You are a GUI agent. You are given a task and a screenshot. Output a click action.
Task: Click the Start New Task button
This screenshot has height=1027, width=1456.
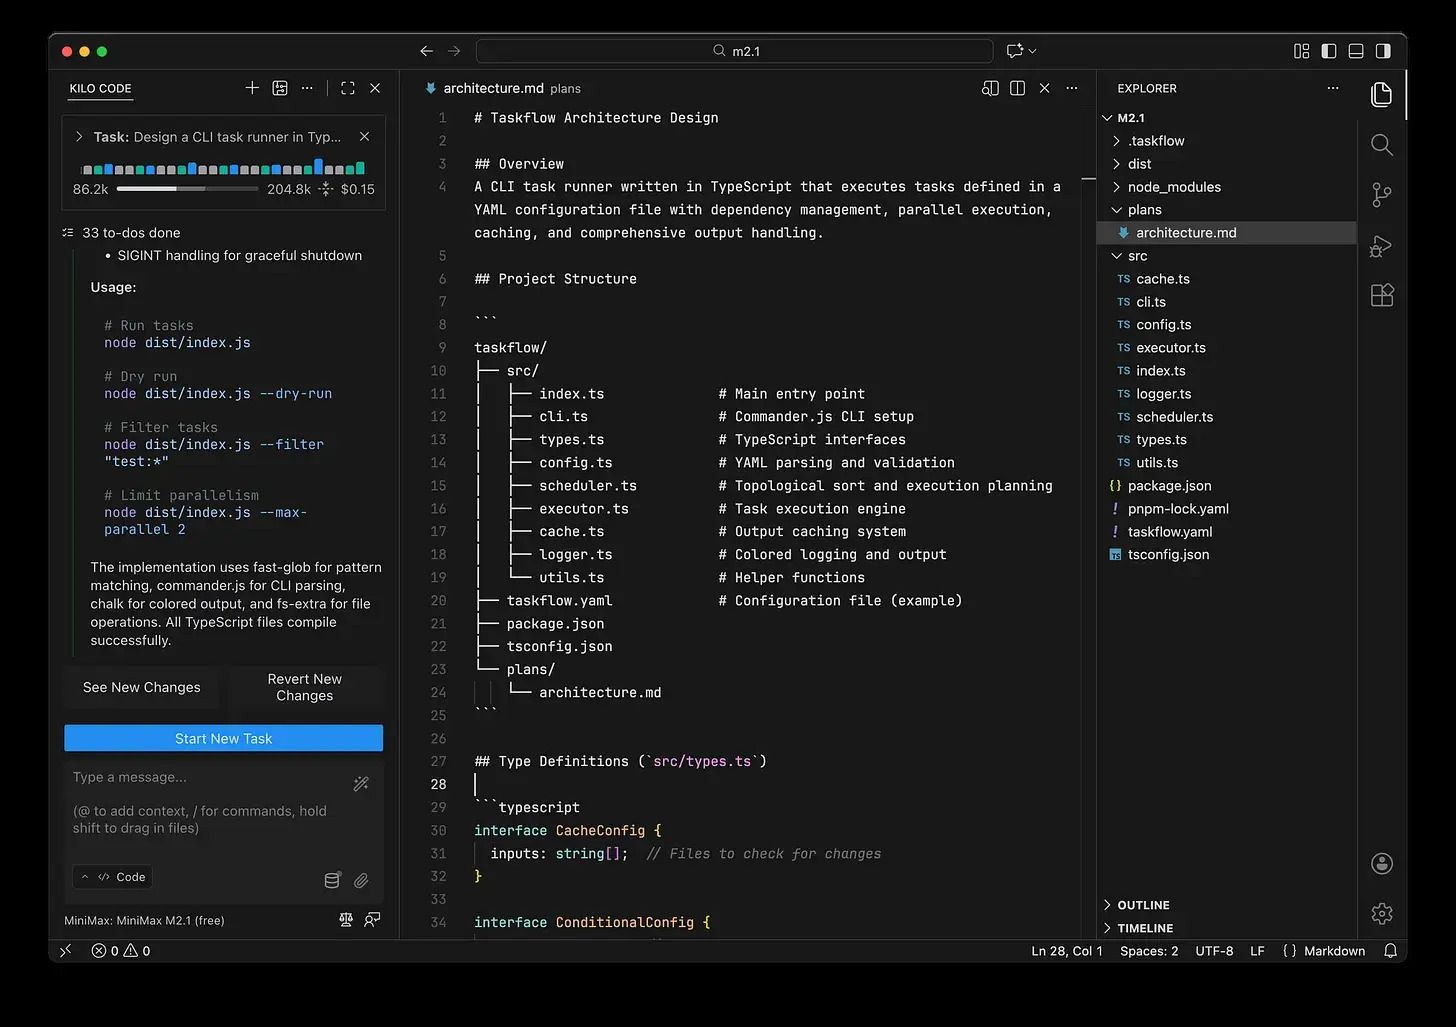coord(223,738)
